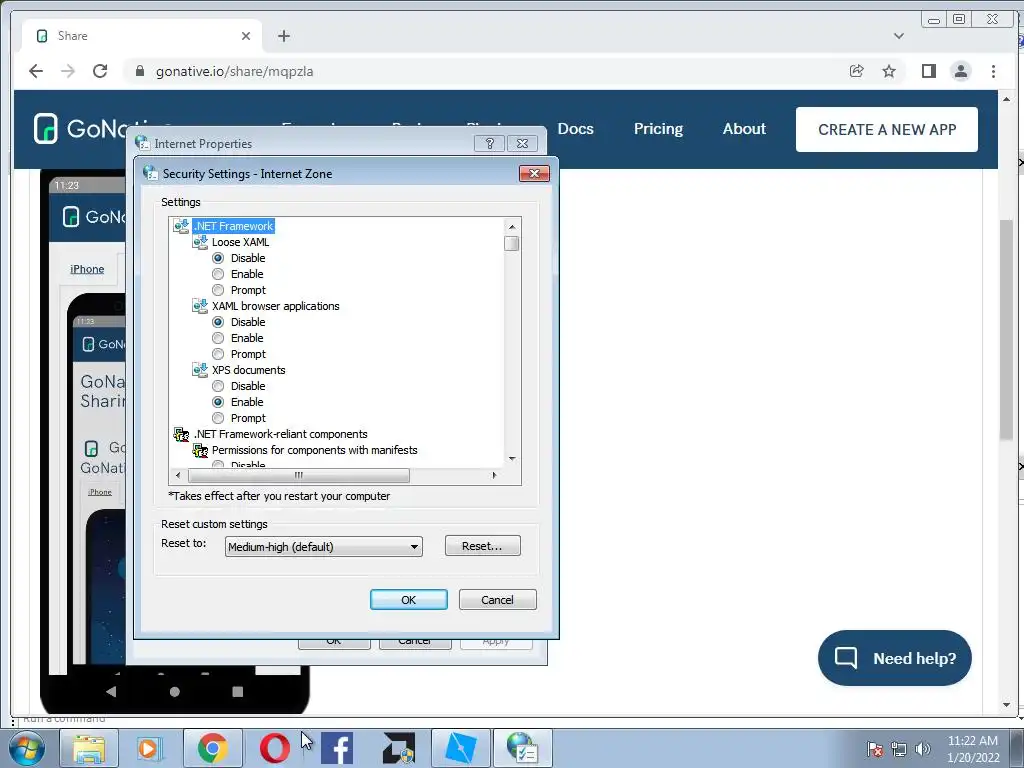This screenshot has height=768, width=1024.
Task: Reload the gonative.io page
Action: pos(100,71)
